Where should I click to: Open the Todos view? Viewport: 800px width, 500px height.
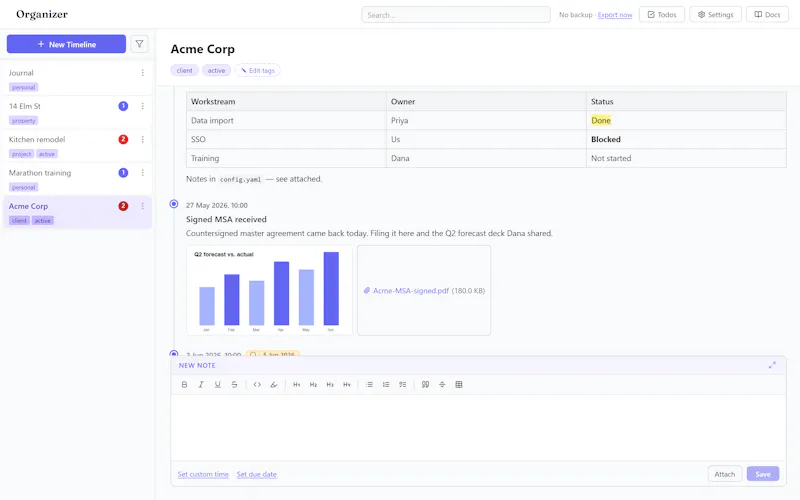click(x=662, y=15)
